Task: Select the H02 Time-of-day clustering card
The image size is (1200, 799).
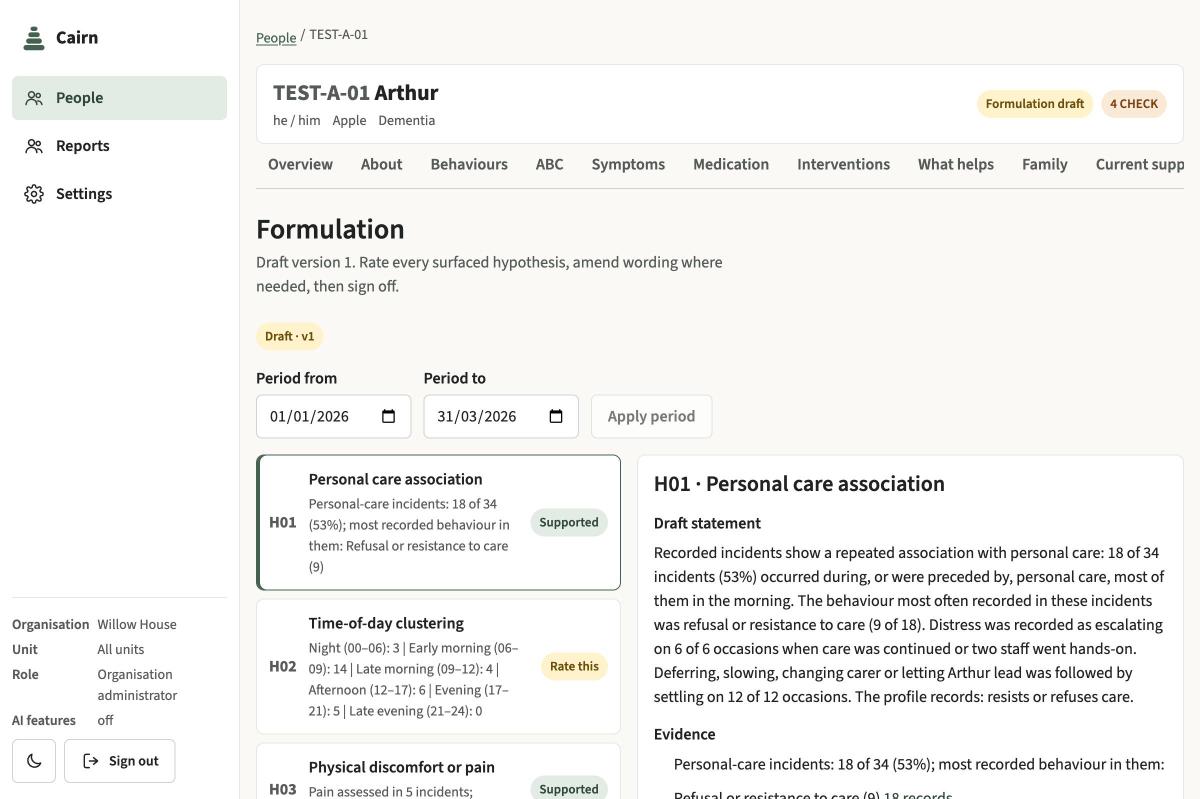Action: tap(438, 667)
